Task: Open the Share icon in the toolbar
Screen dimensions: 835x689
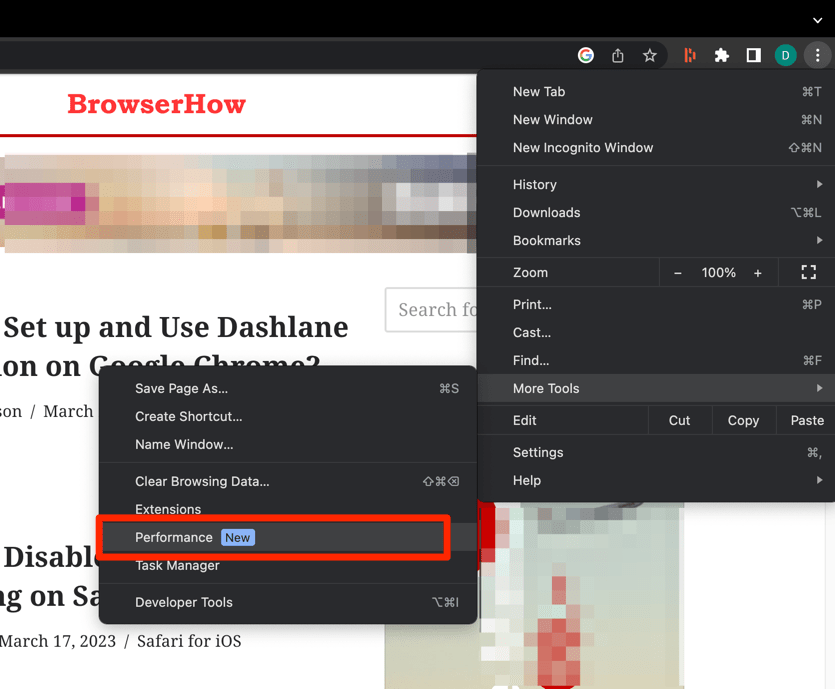Action: tap(618, 55)
